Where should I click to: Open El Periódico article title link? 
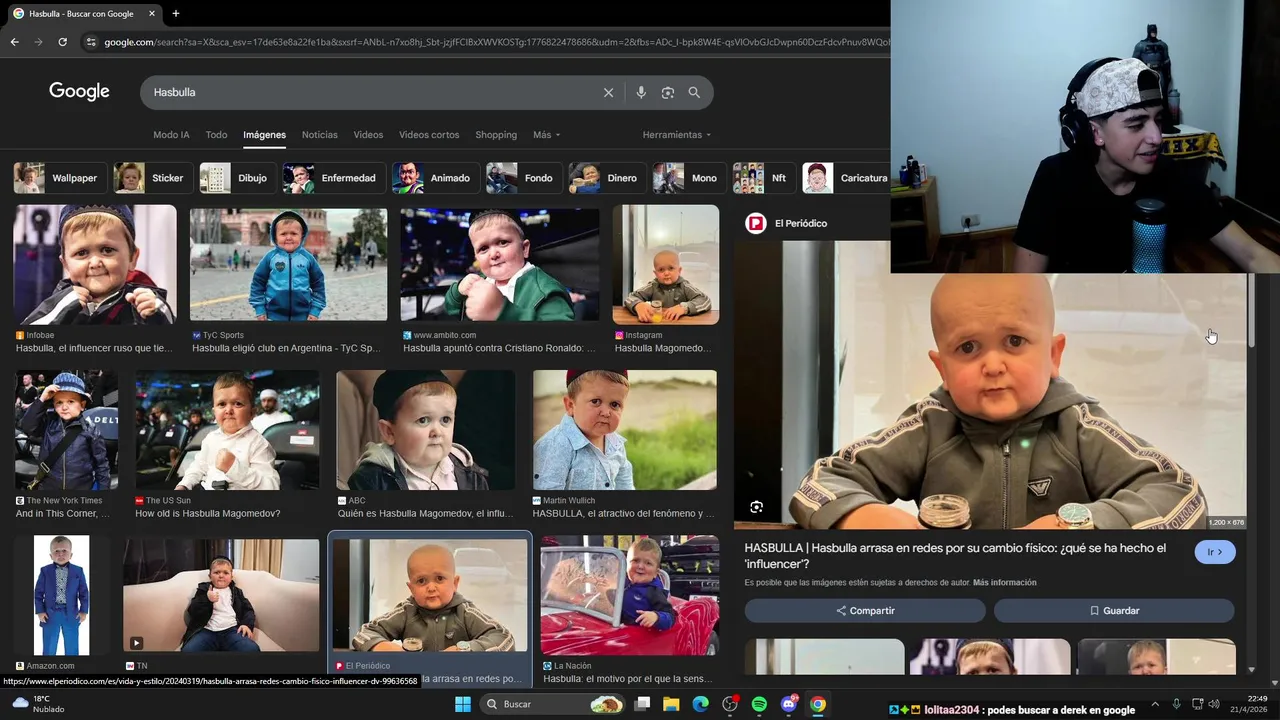(955, 556)
